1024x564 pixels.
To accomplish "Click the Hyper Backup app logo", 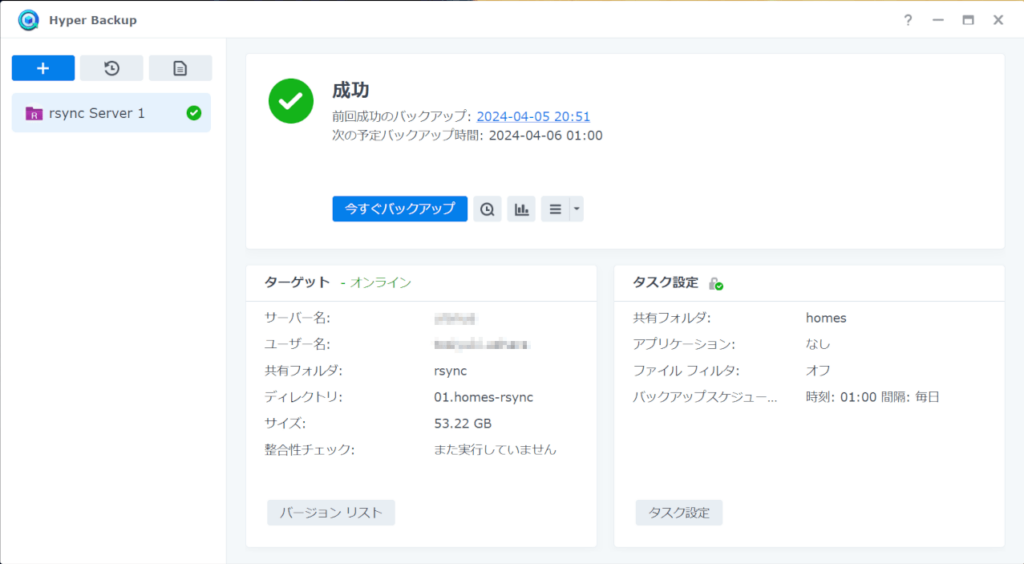I will [x=28, y=20].
